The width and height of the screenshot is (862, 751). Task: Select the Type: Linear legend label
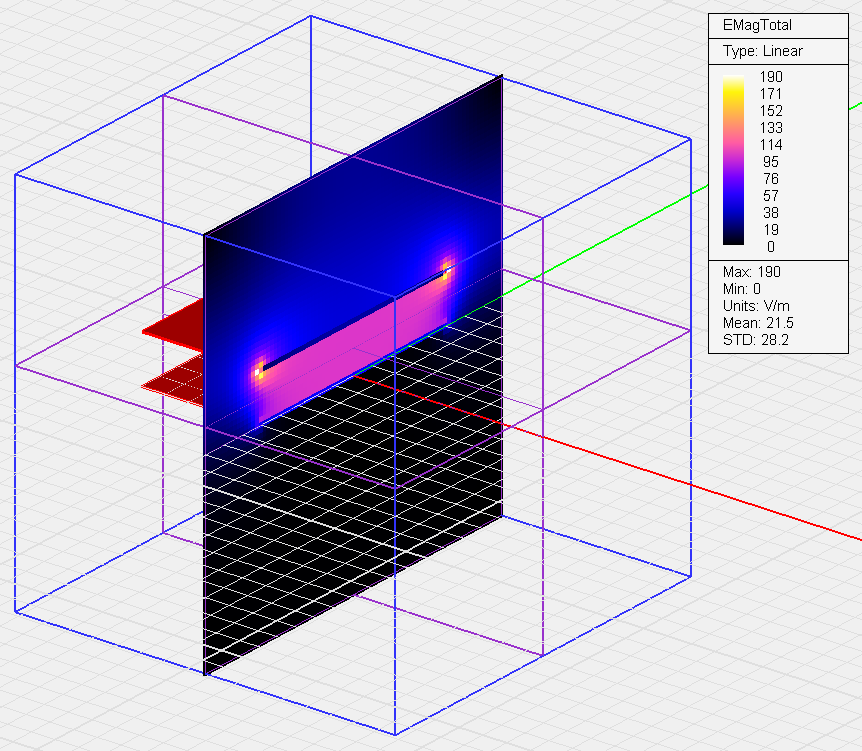762,51
